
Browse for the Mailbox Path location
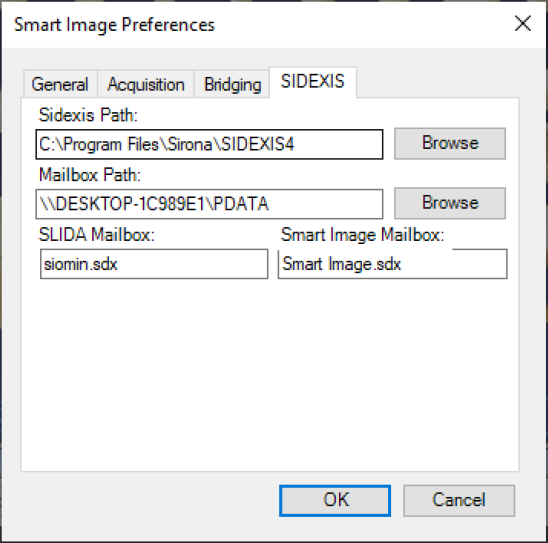point(450,203)
